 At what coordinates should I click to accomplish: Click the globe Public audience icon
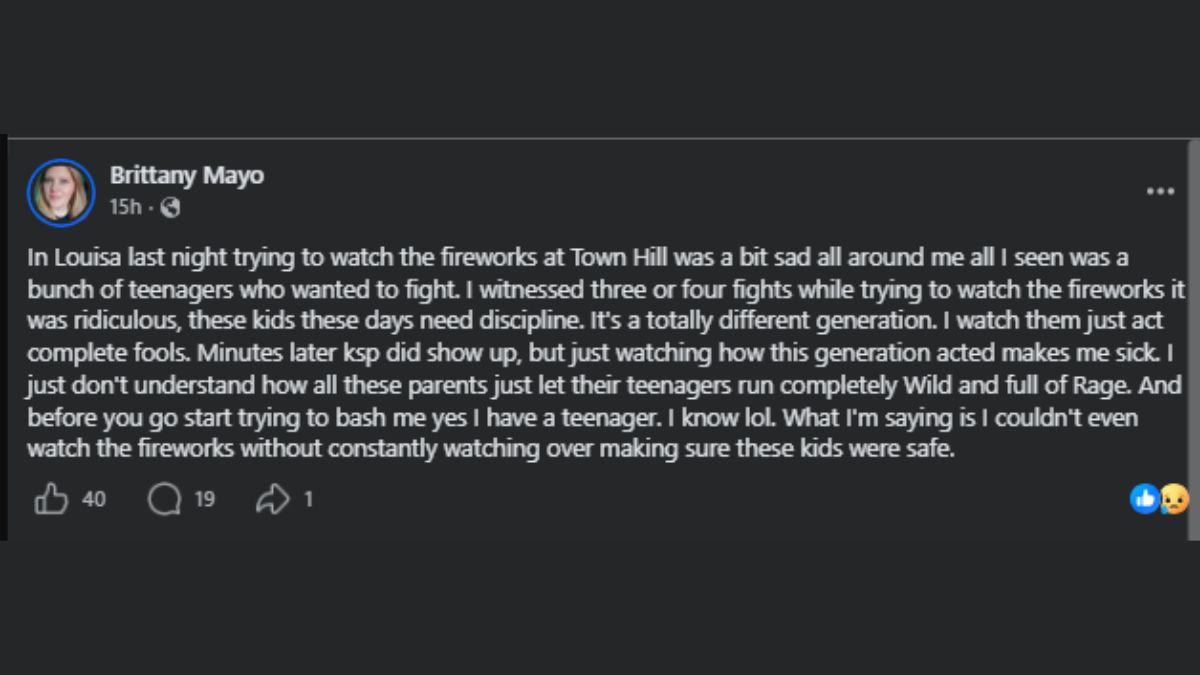(x=170, y=207)
